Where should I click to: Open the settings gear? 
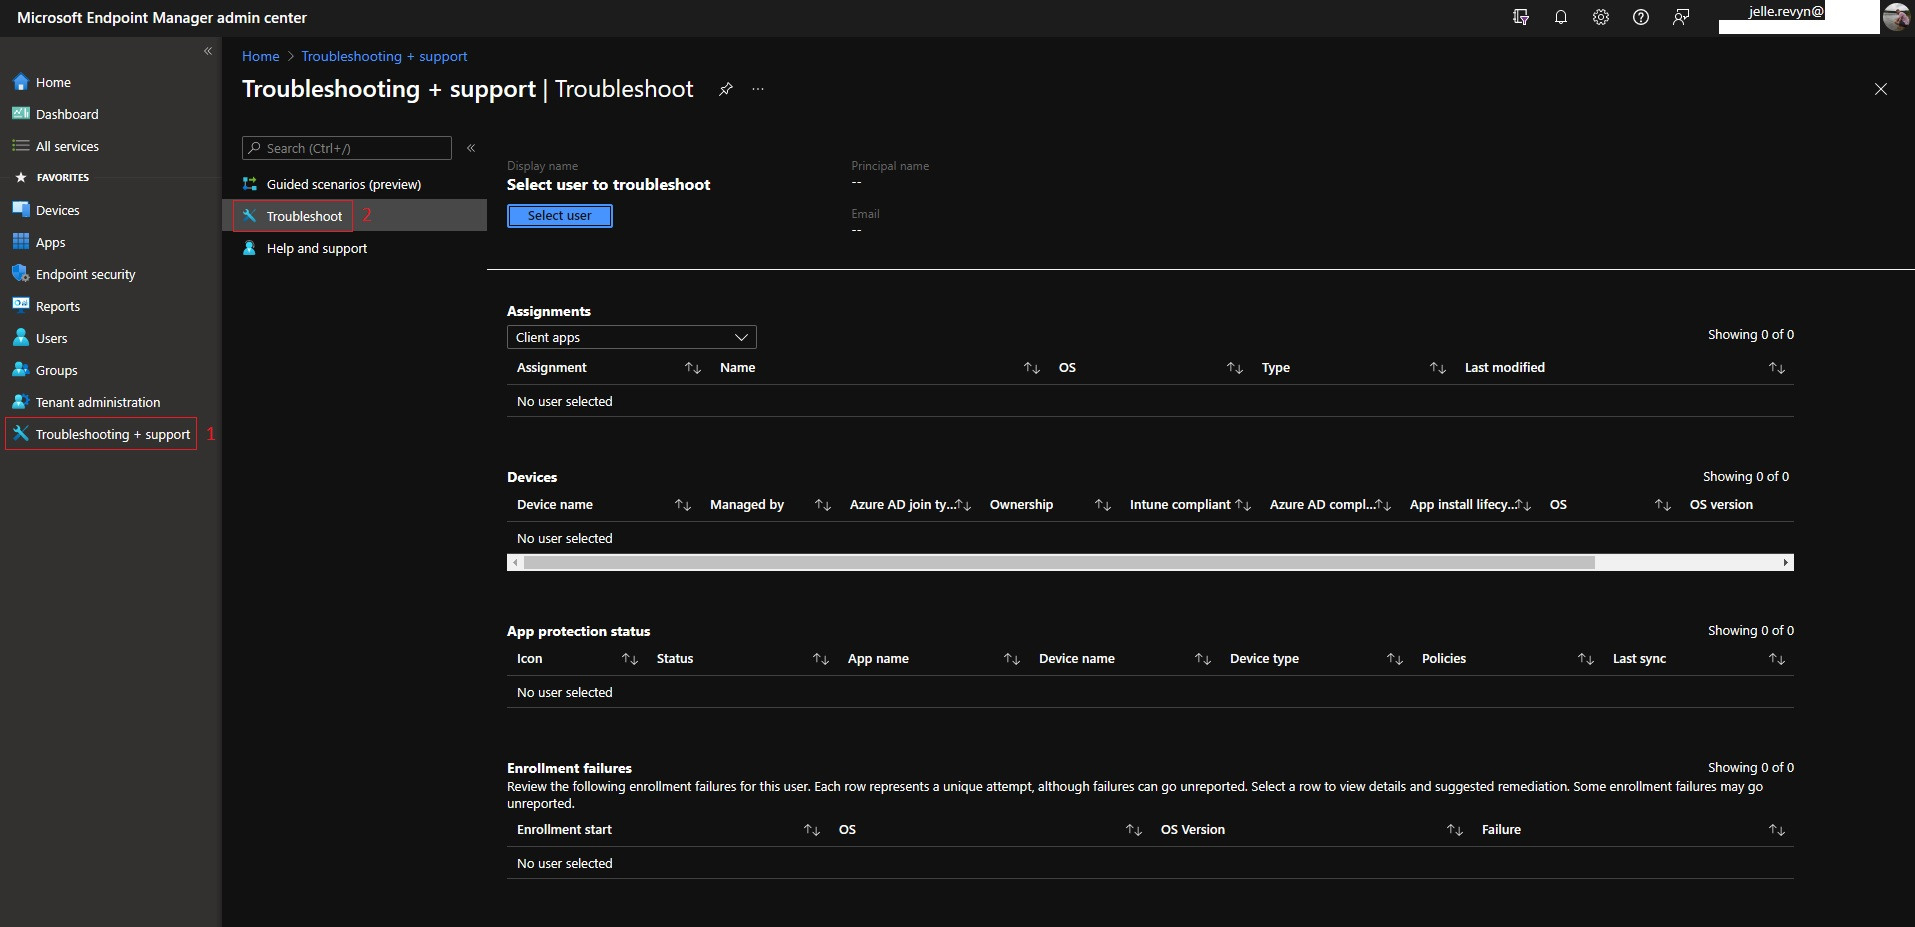pyautogui.click(x=1601, y=17)
